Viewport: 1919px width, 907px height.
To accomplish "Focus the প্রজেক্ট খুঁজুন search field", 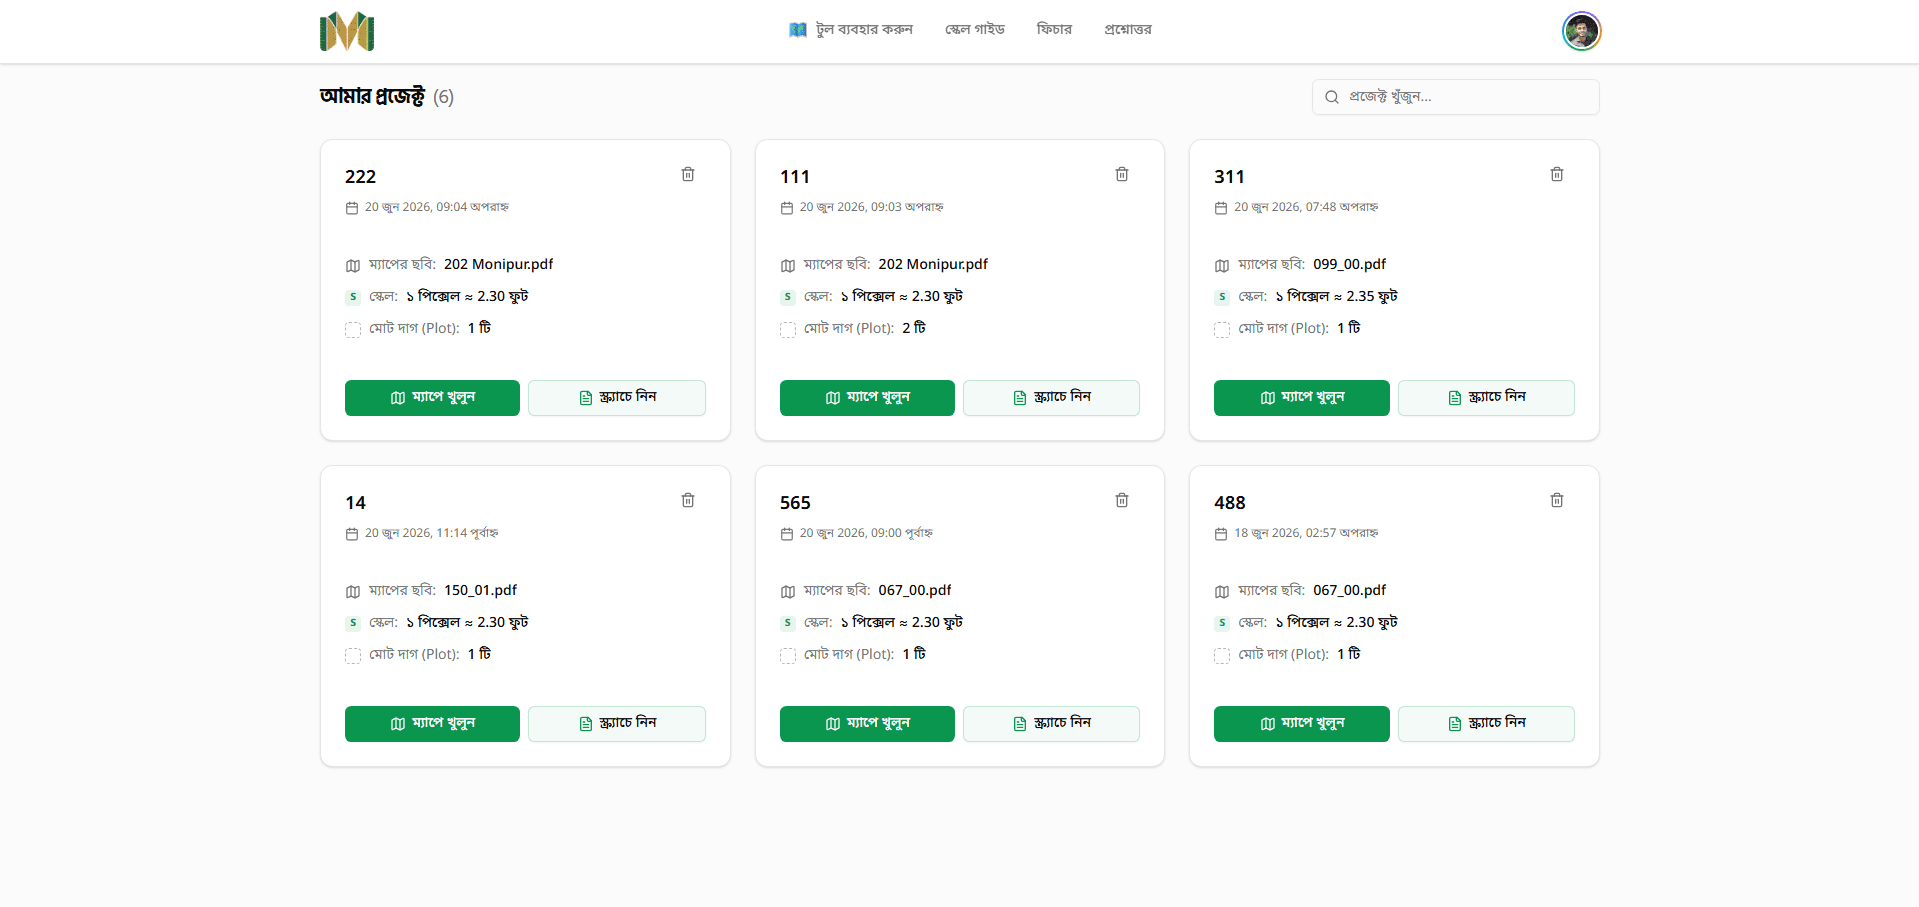I will tap(1455, 97).
